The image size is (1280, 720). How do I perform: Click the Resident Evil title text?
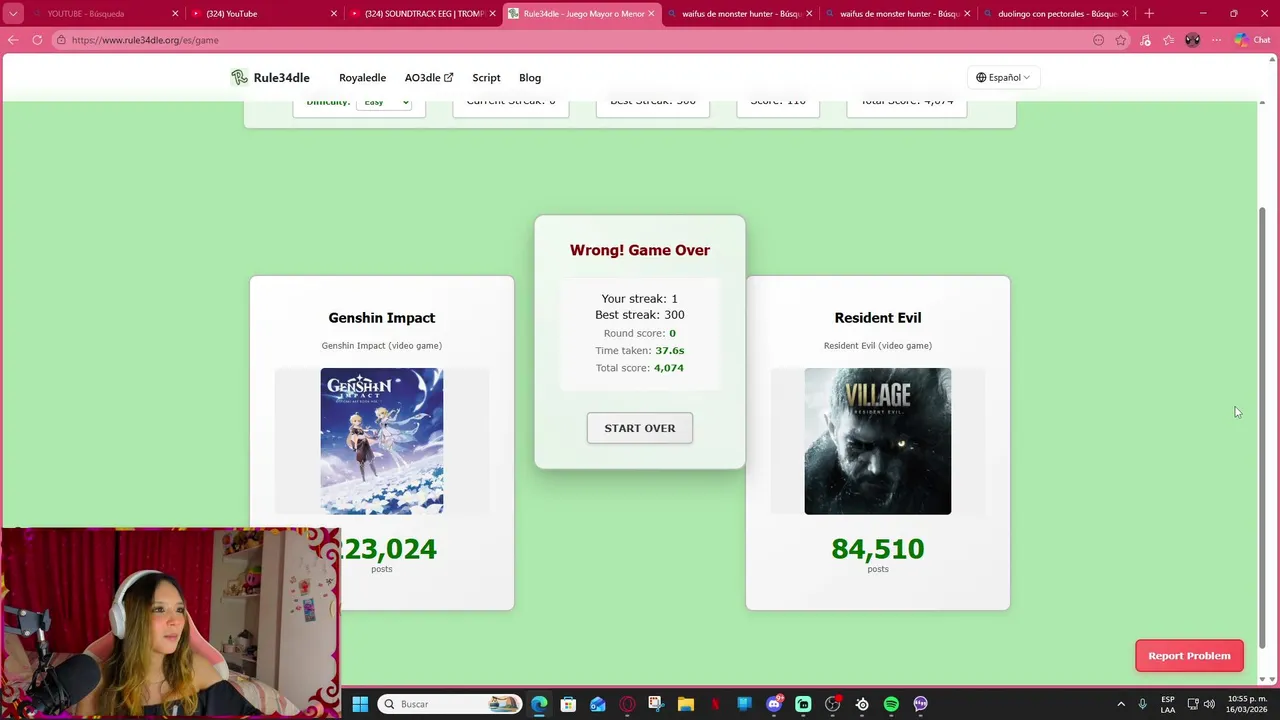[878, 318]
